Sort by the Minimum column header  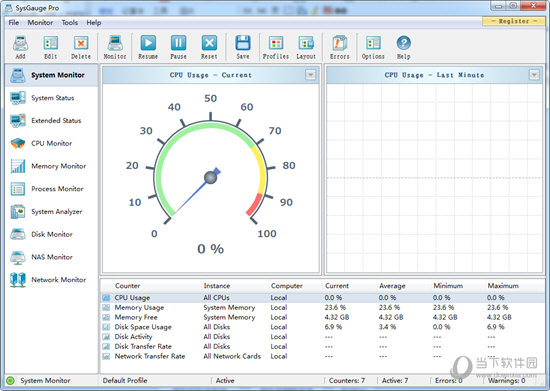pyautogui.click(x=448, y=286)
